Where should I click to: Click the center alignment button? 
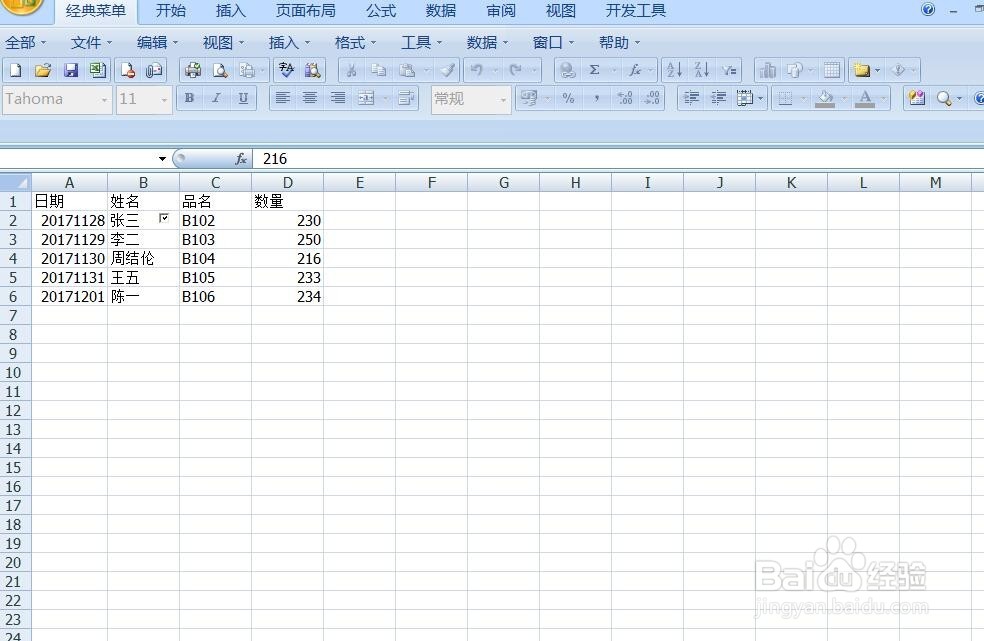coord(308,99)
